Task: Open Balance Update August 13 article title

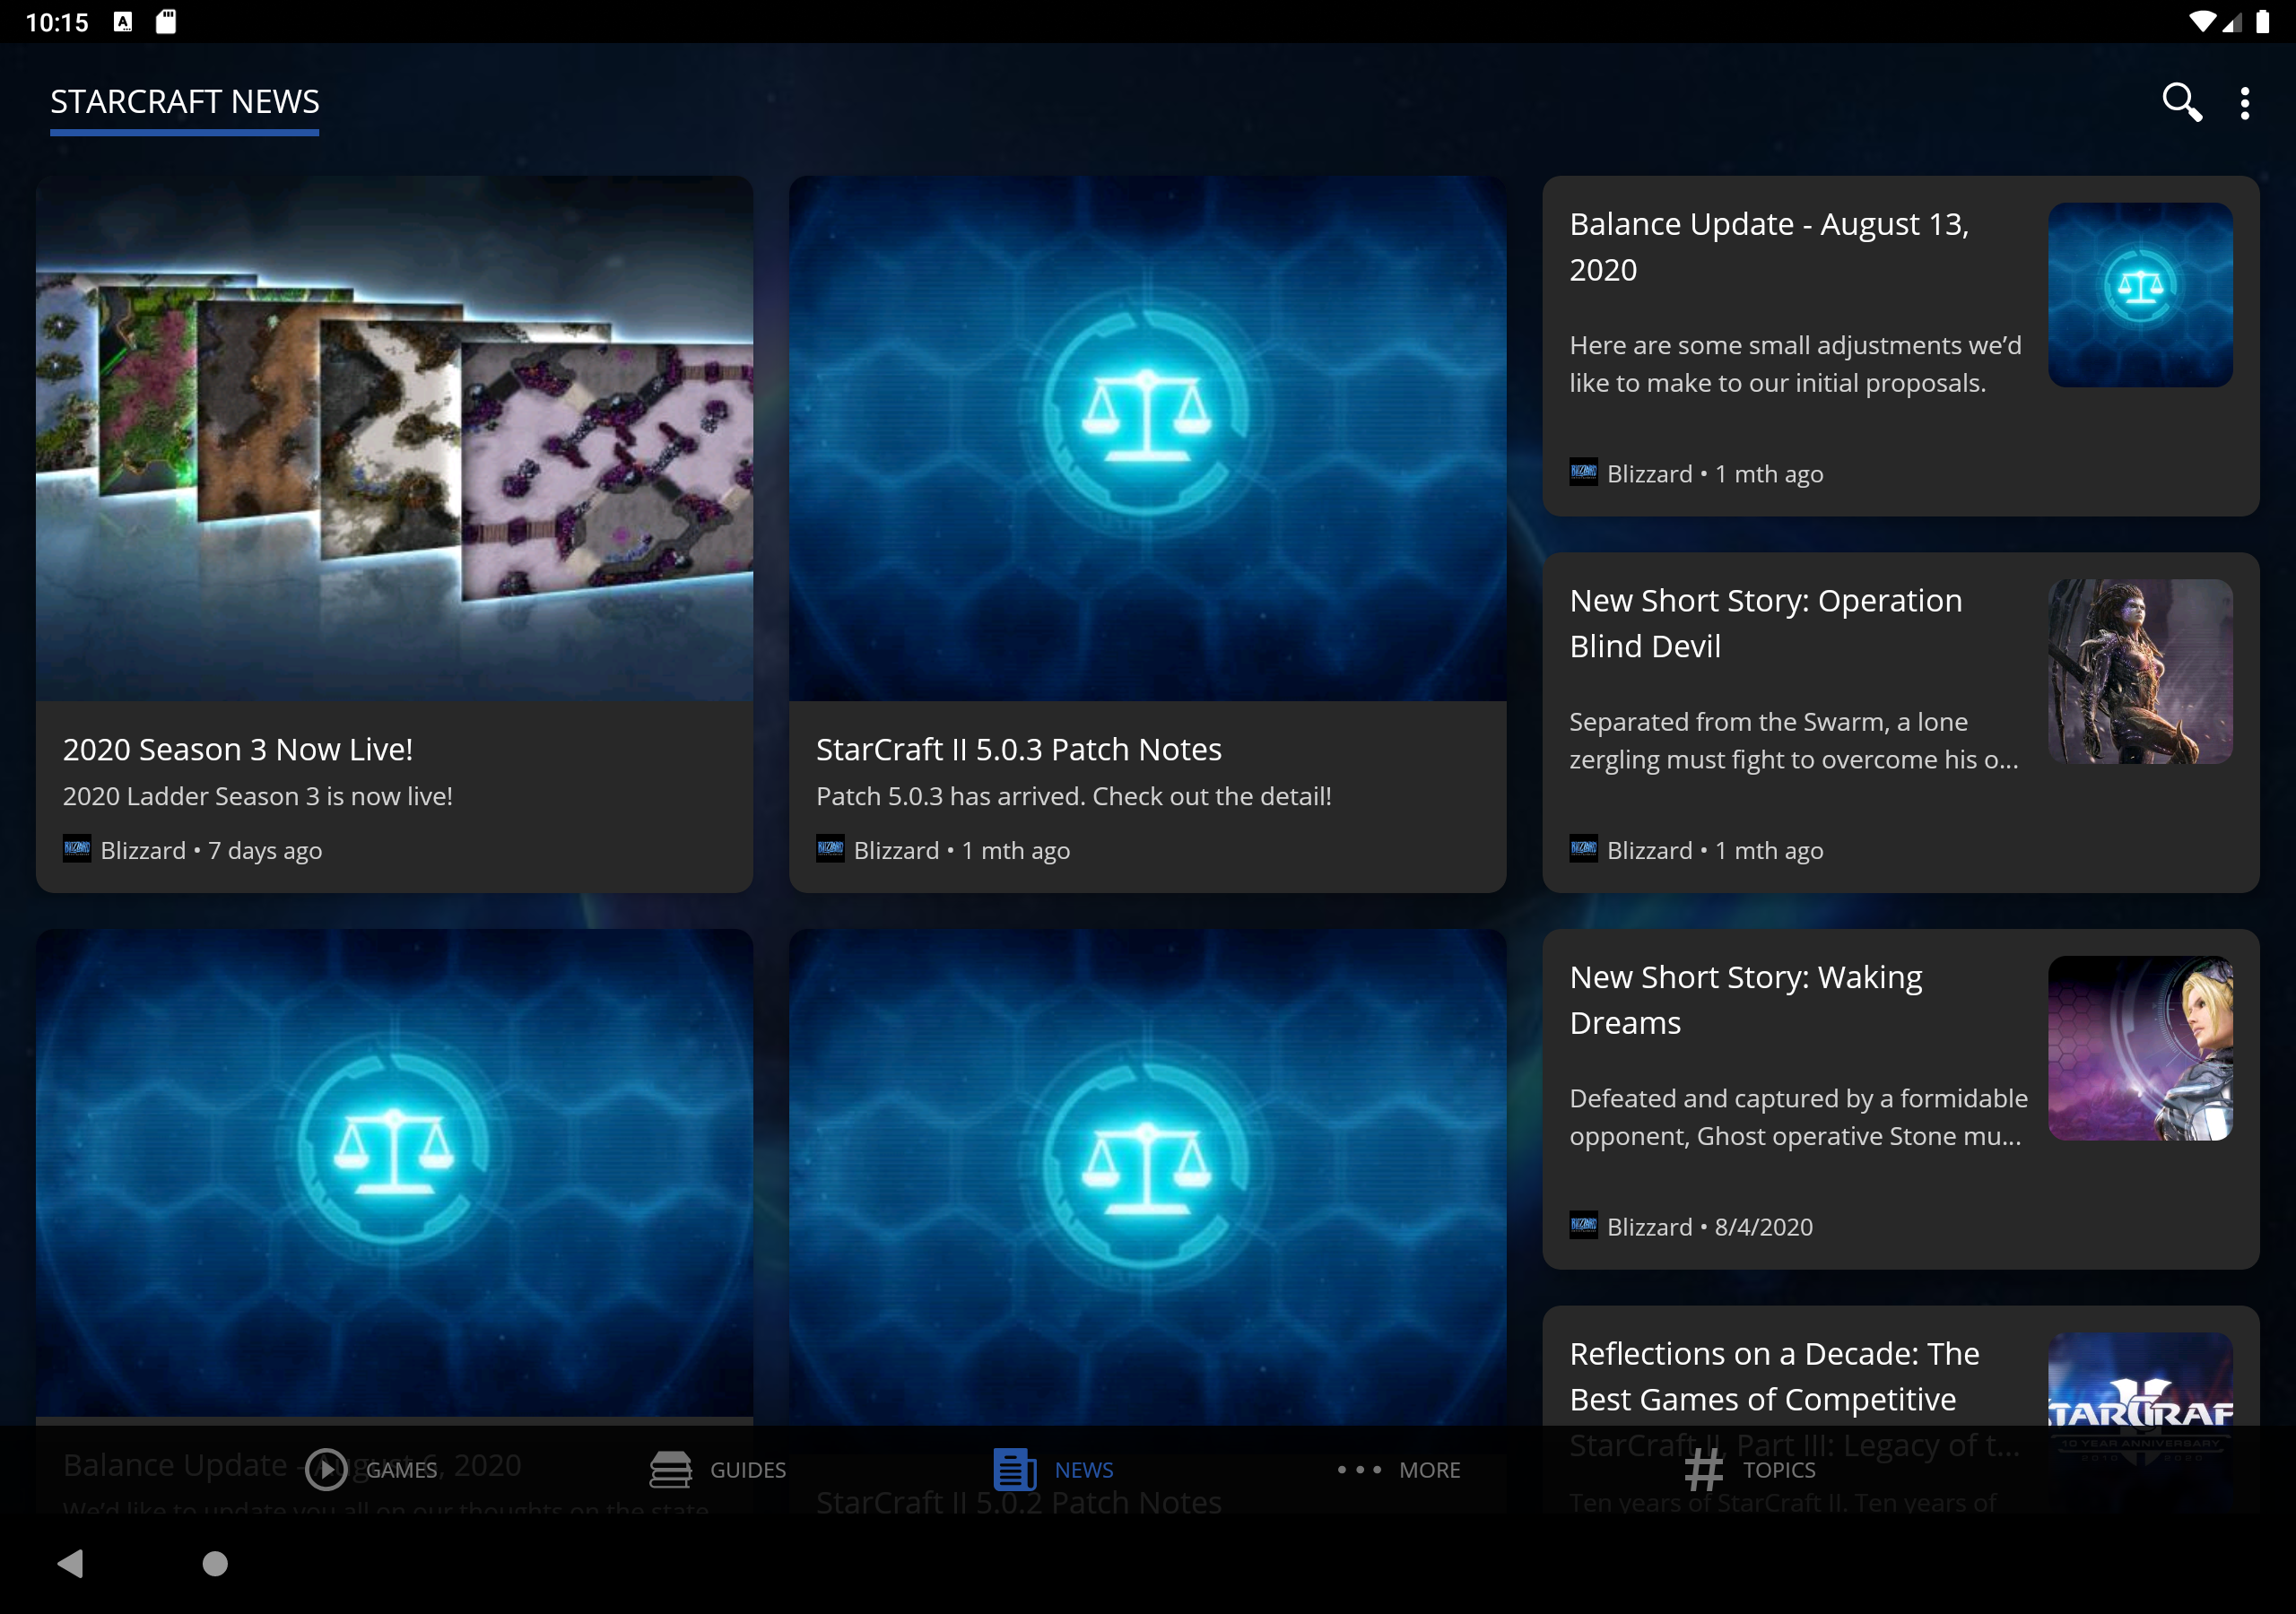Action: (1768, 246)
